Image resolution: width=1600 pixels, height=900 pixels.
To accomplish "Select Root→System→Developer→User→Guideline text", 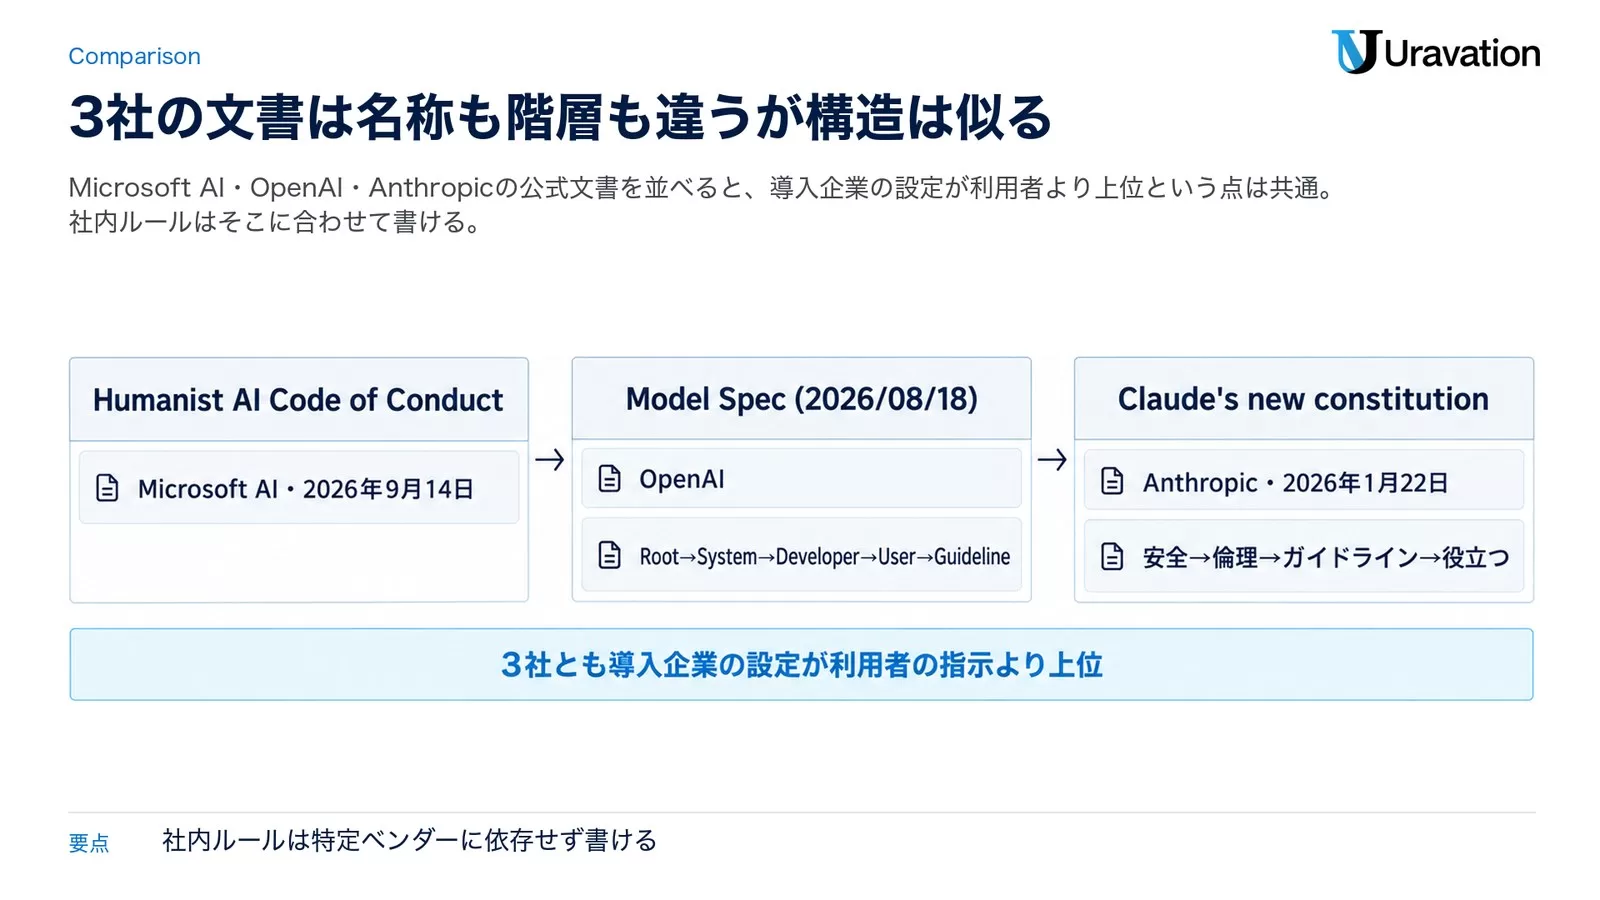I will point(825,556).
